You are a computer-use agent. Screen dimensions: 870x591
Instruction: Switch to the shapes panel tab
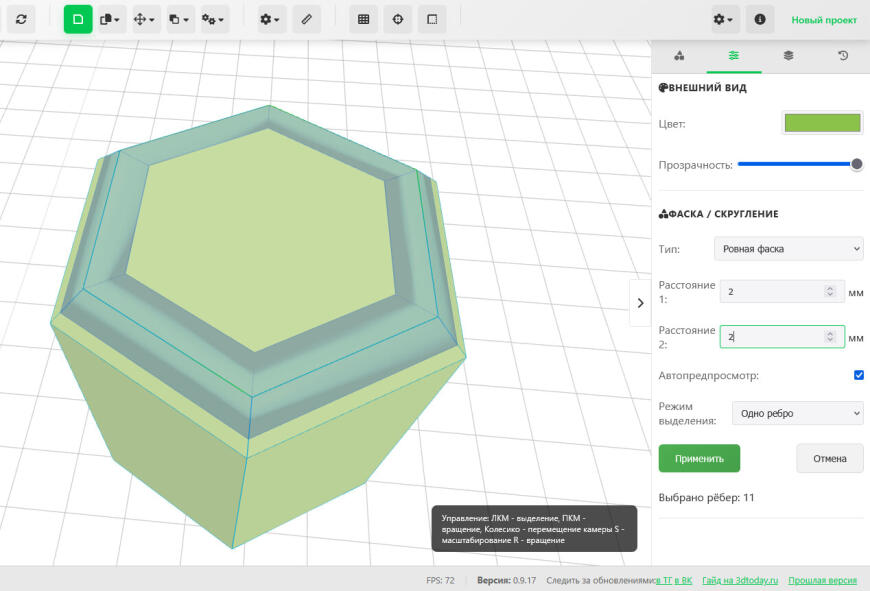679,56
